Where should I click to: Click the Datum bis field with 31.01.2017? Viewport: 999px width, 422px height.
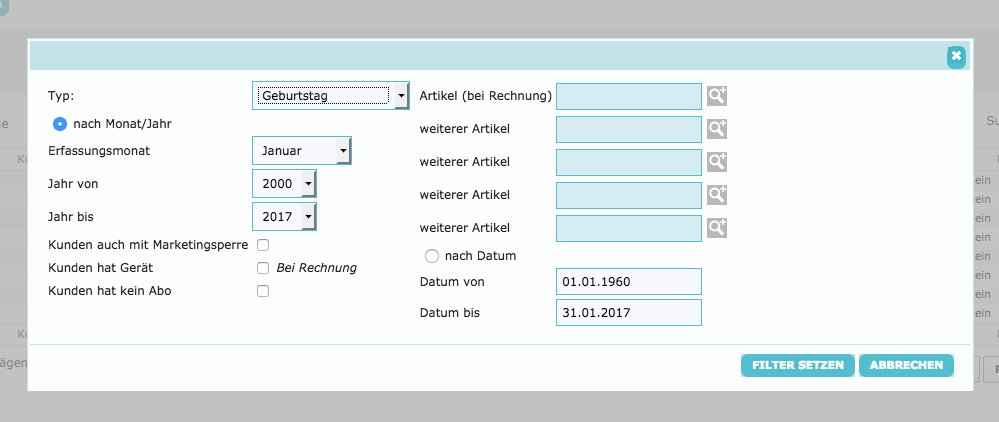[628, 313]
